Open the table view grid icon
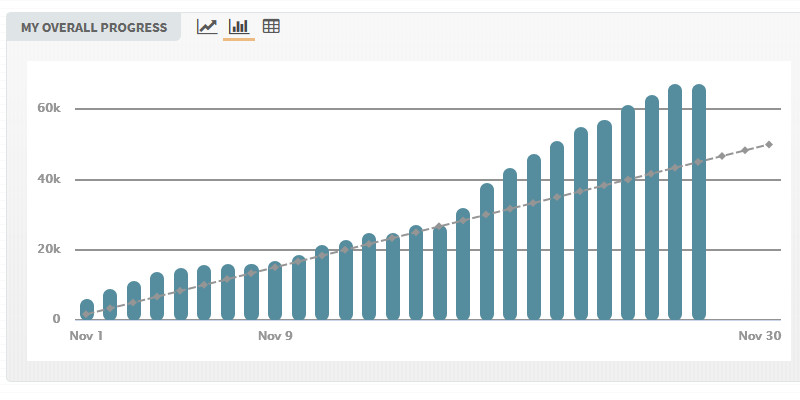800x400 pixels. (271, 27)
